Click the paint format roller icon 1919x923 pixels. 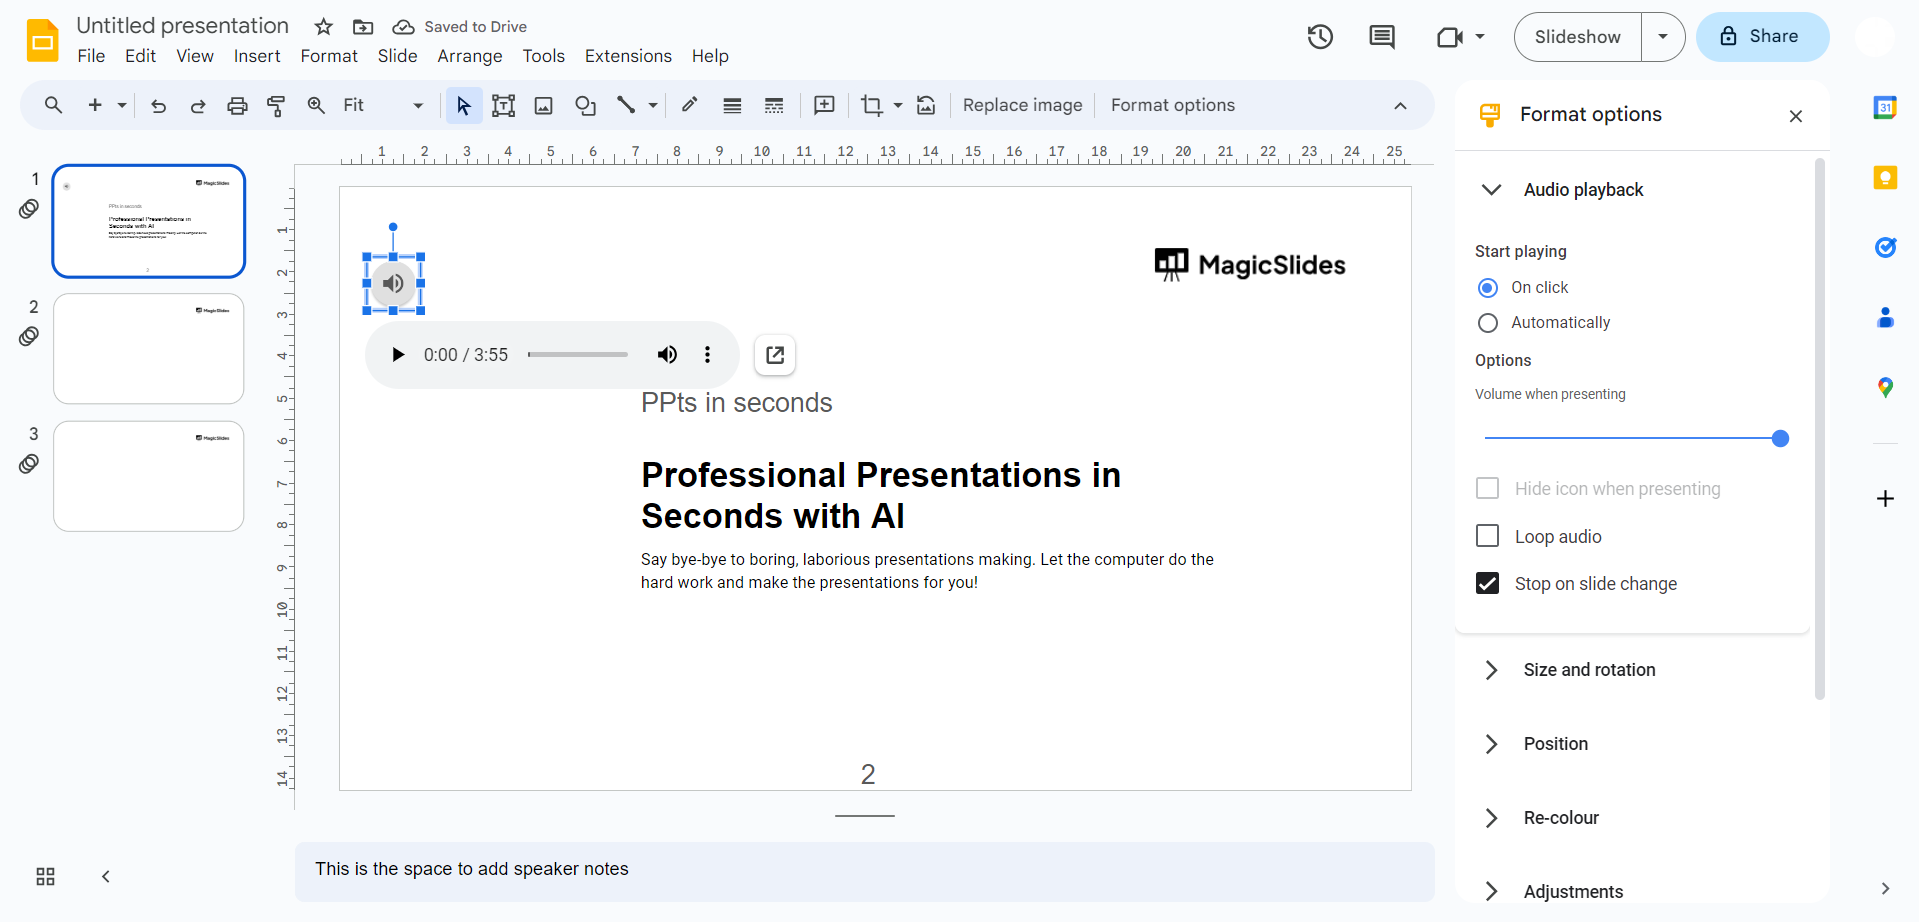pos(276,105)
